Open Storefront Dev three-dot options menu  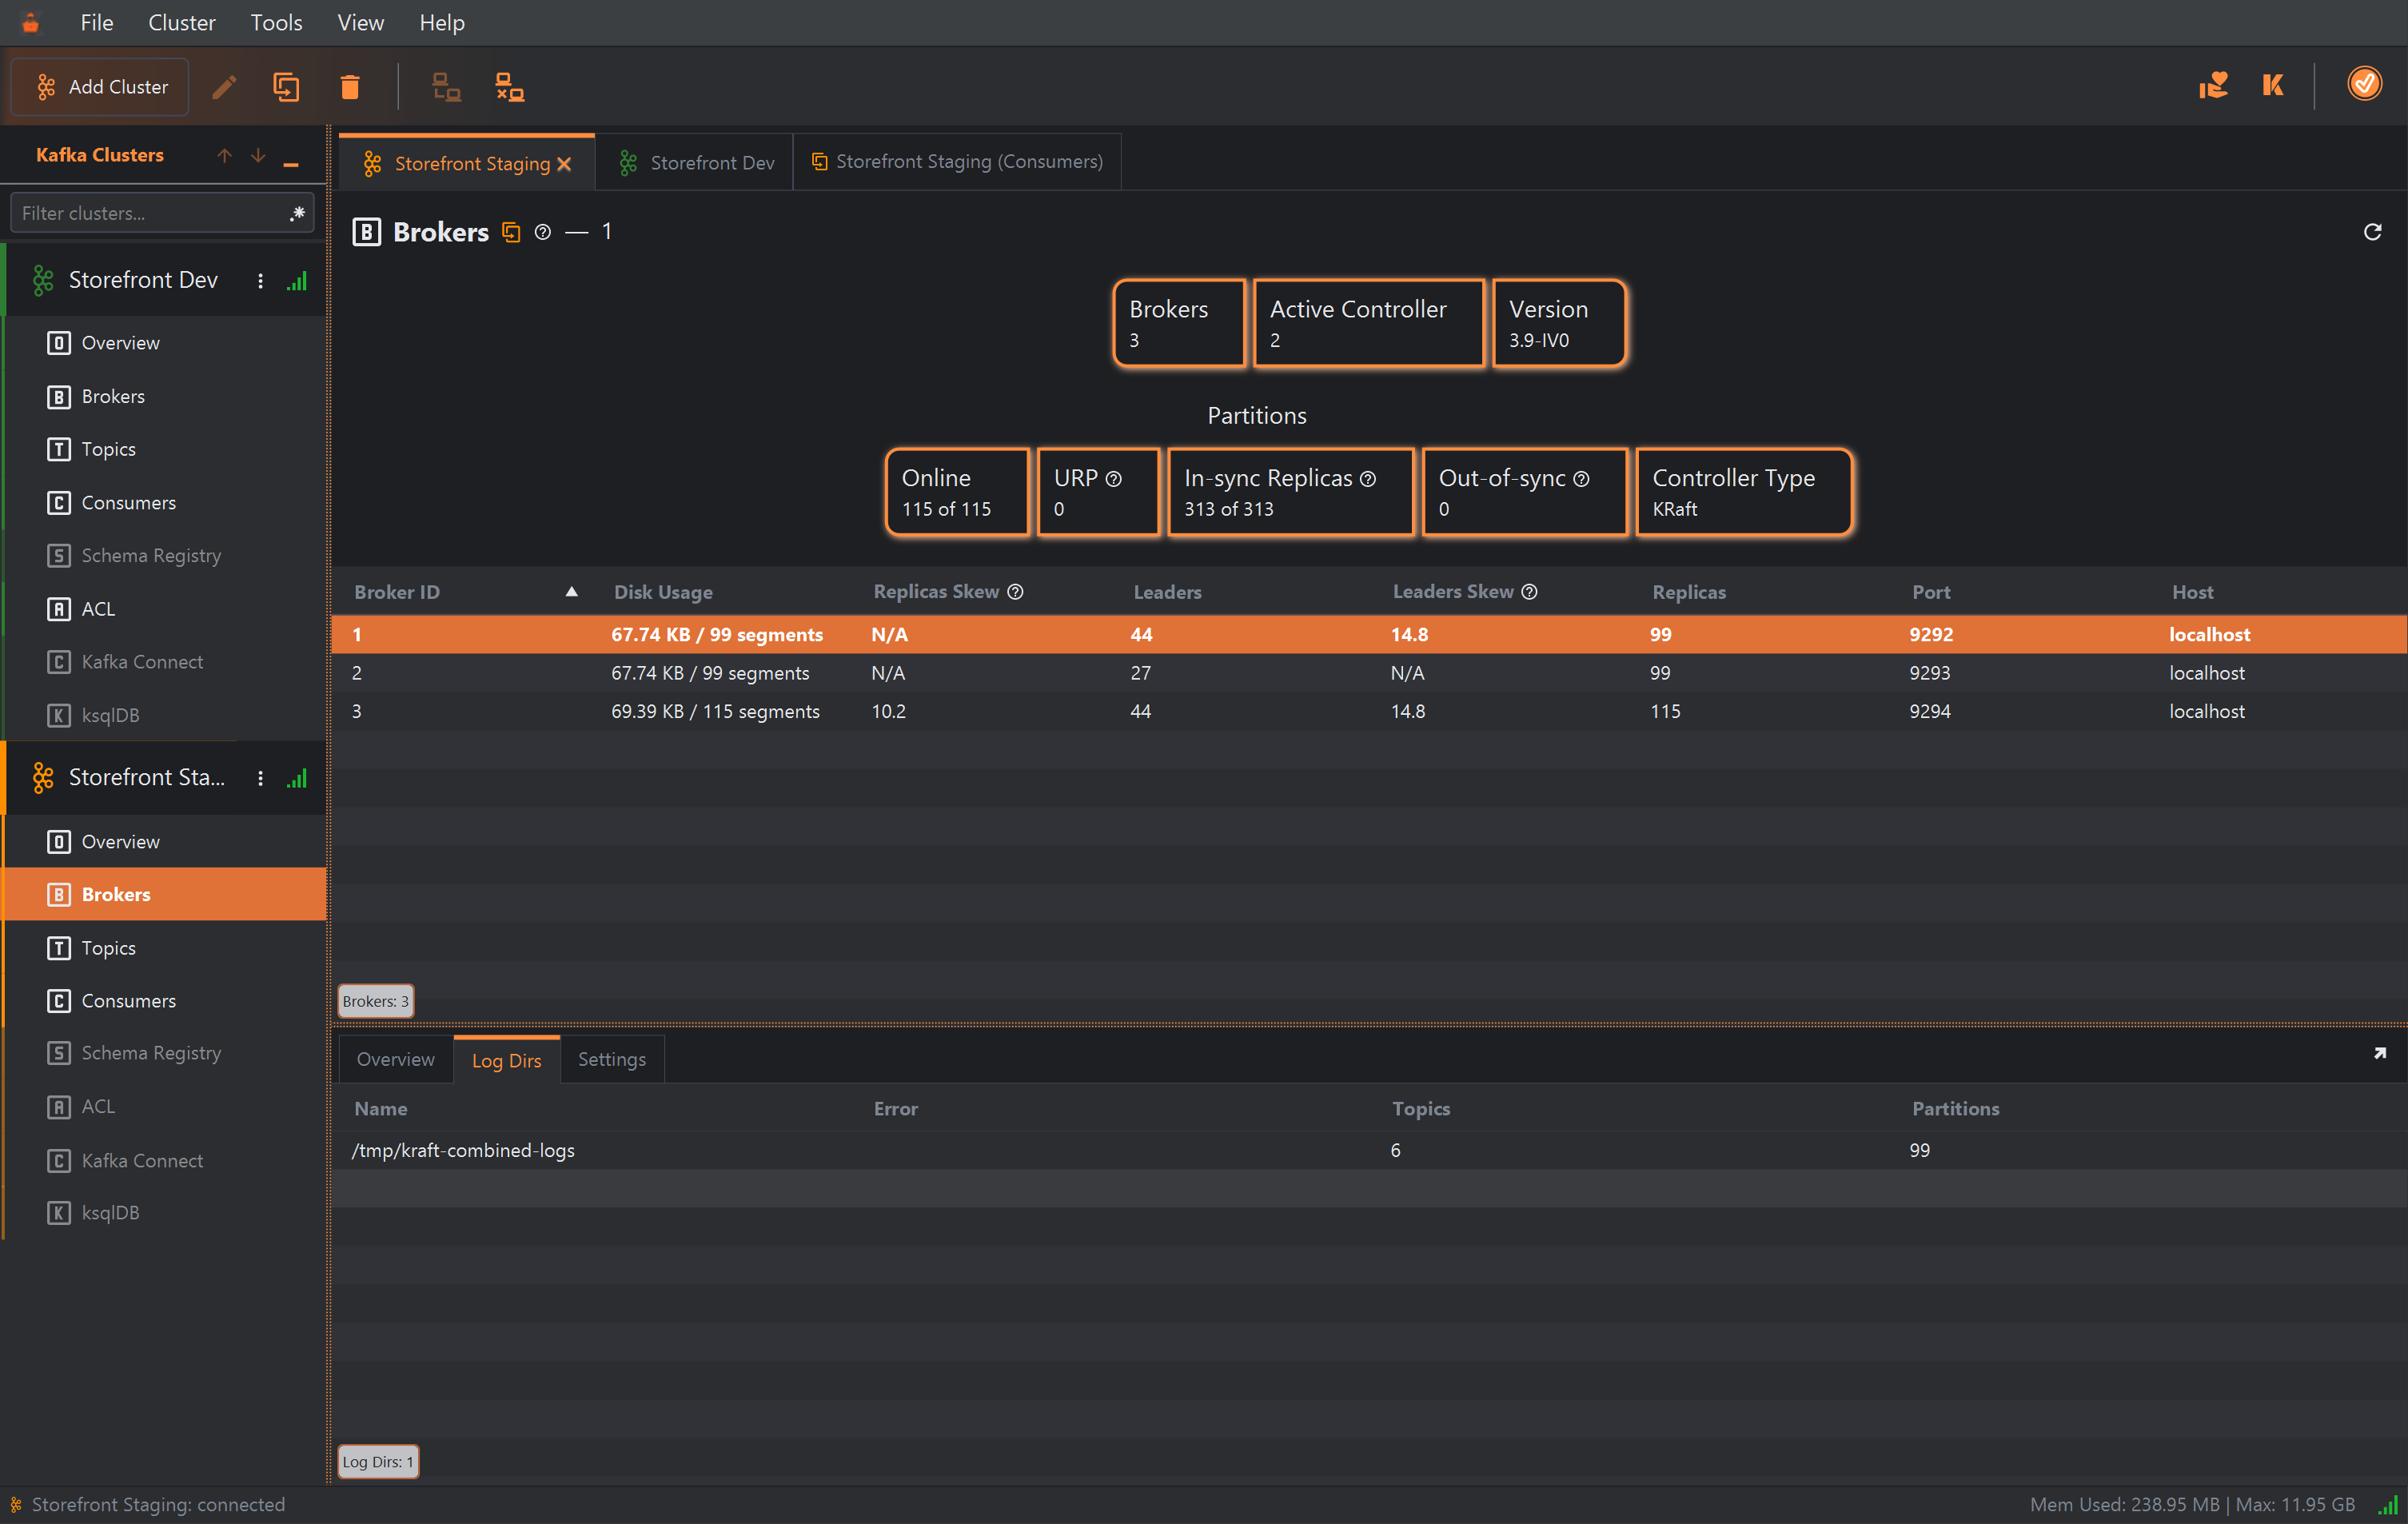(260, 281)
